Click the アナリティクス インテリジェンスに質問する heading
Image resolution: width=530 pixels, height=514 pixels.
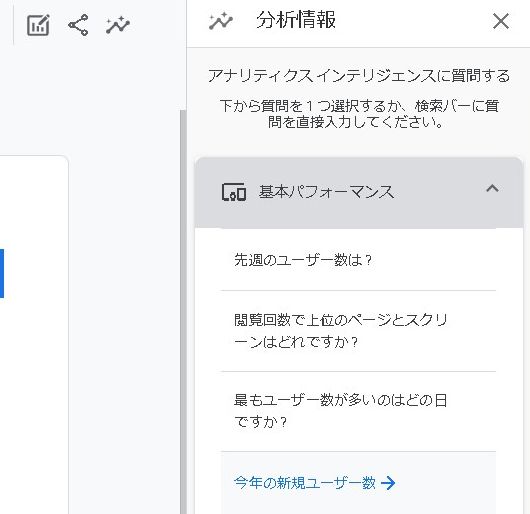point(359,76)
